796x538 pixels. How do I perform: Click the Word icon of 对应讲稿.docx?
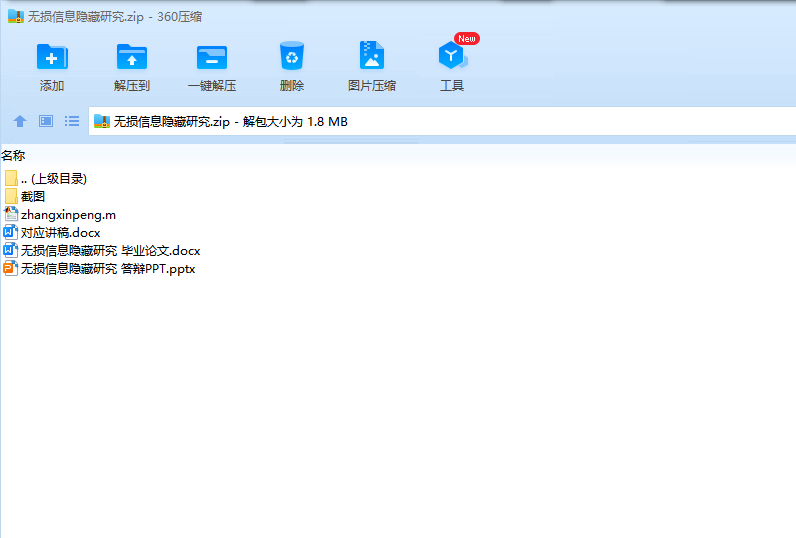[x=11, y=232]
